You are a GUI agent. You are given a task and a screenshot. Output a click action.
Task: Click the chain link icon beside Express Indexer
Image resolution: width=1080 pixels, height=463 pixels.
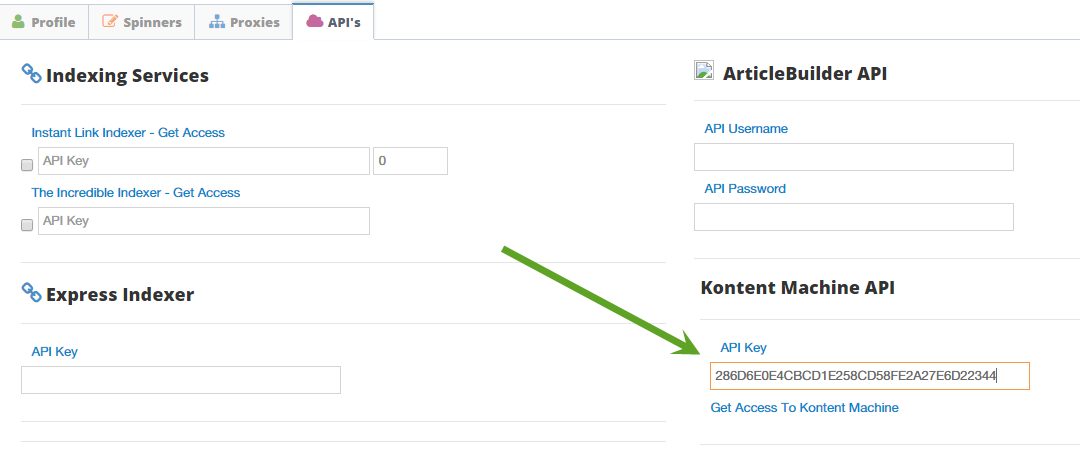point(32,293)
